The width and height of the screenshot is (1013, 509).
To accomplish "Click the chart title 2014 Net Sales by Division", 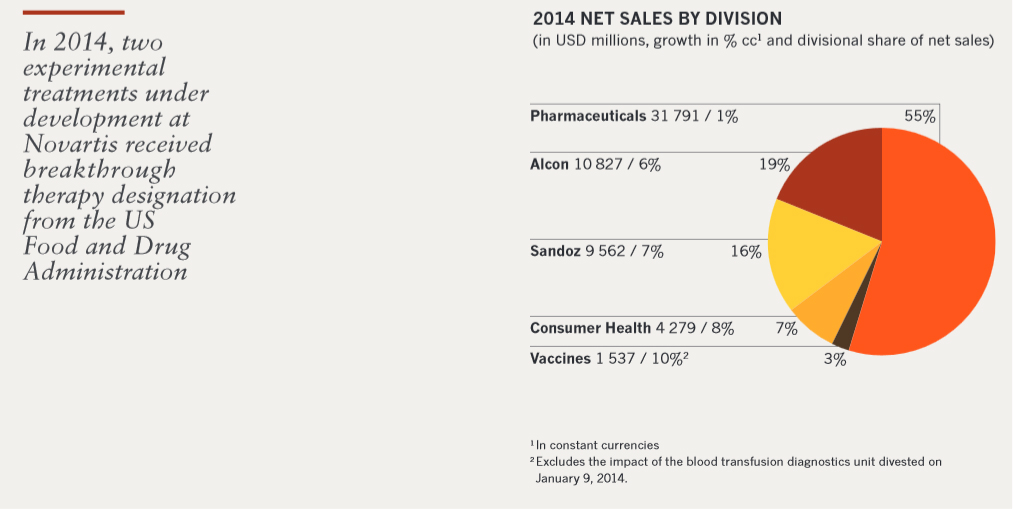I will click(x=657, y=19).
